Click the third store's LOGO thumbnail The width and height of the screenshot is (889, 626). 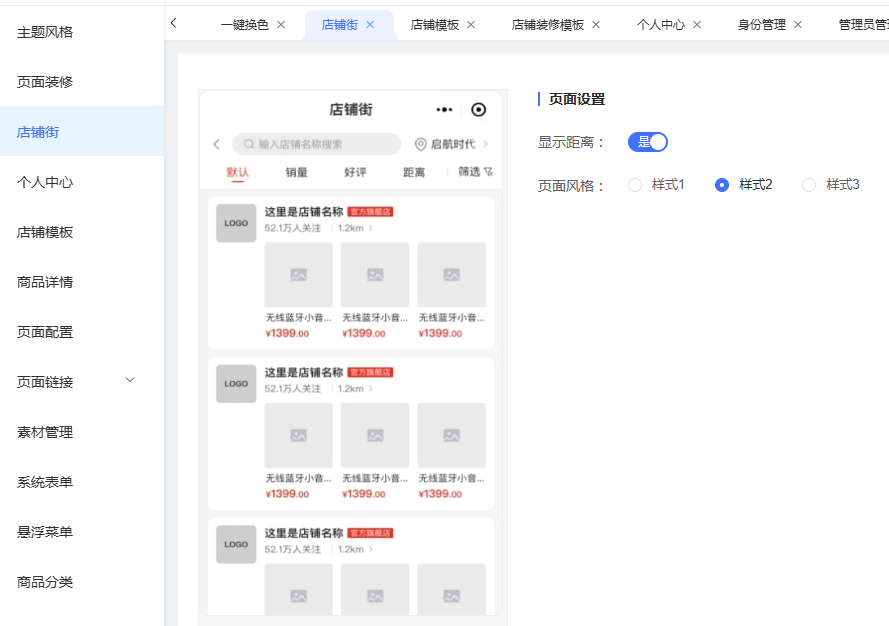236,544
